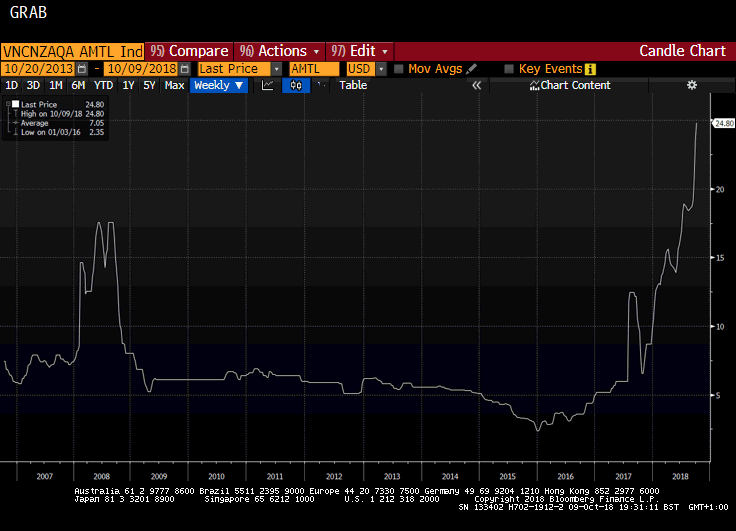Open start date calendar picker icon
The width and height of the screenshot is (736, 531).
click(82, 69)
